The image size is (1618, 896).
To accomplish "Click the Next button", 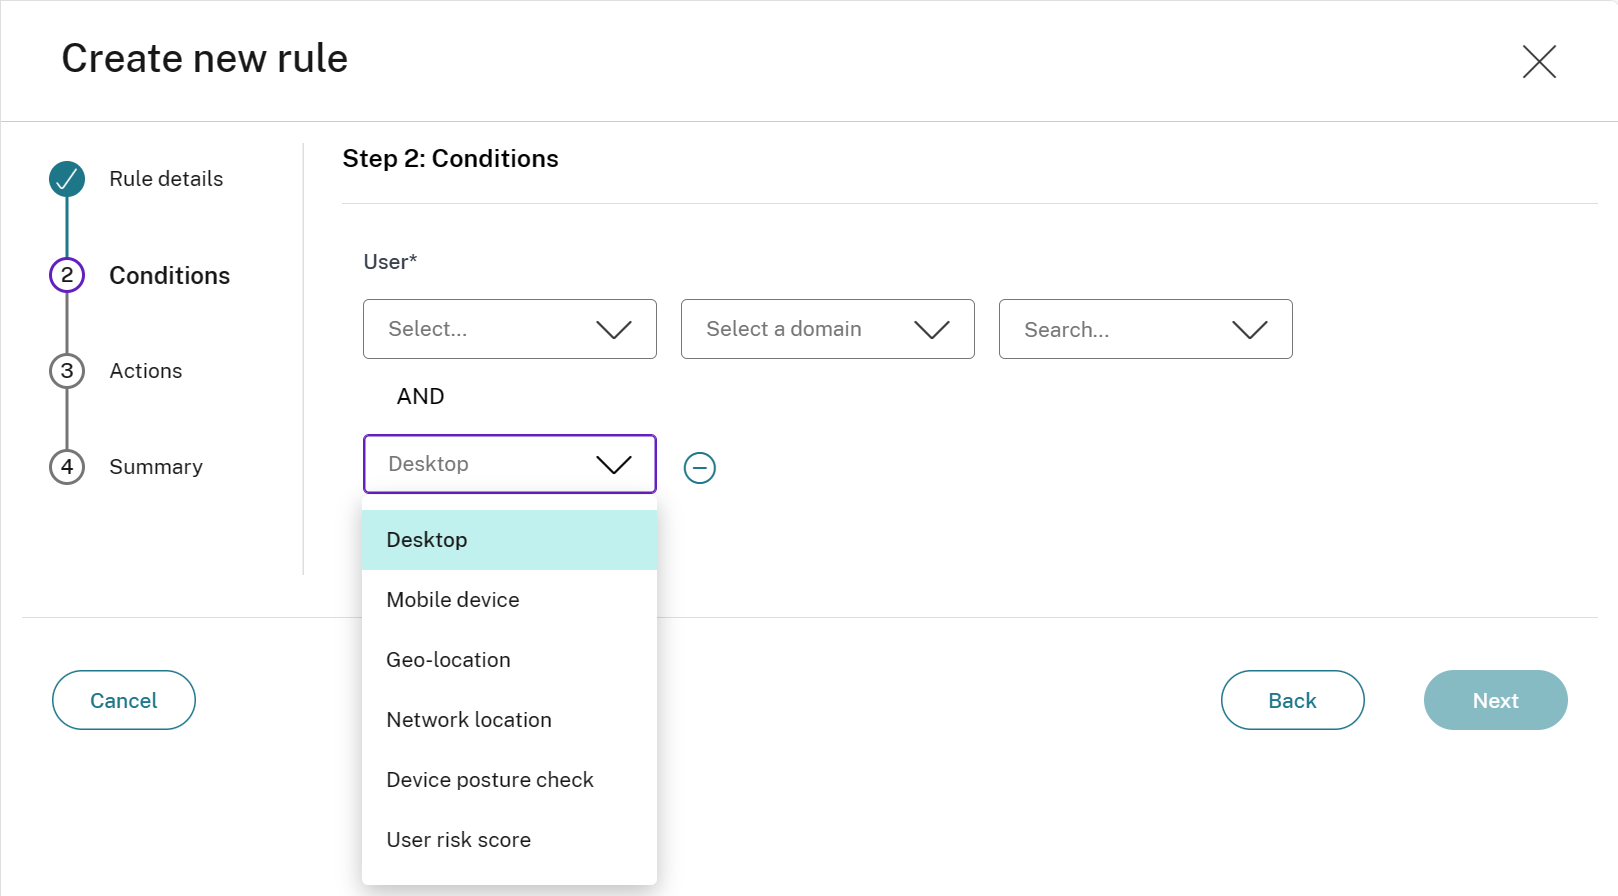I will 1495,700.
